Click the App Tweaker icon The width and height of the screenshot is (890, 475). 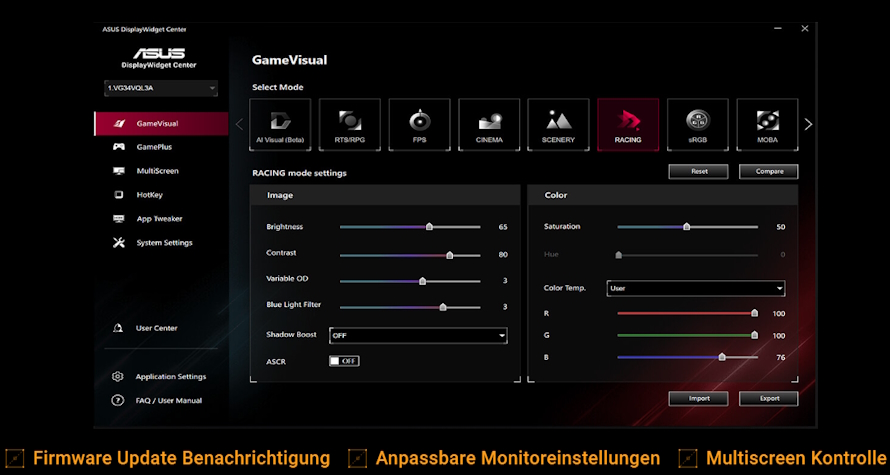point(119,218)
